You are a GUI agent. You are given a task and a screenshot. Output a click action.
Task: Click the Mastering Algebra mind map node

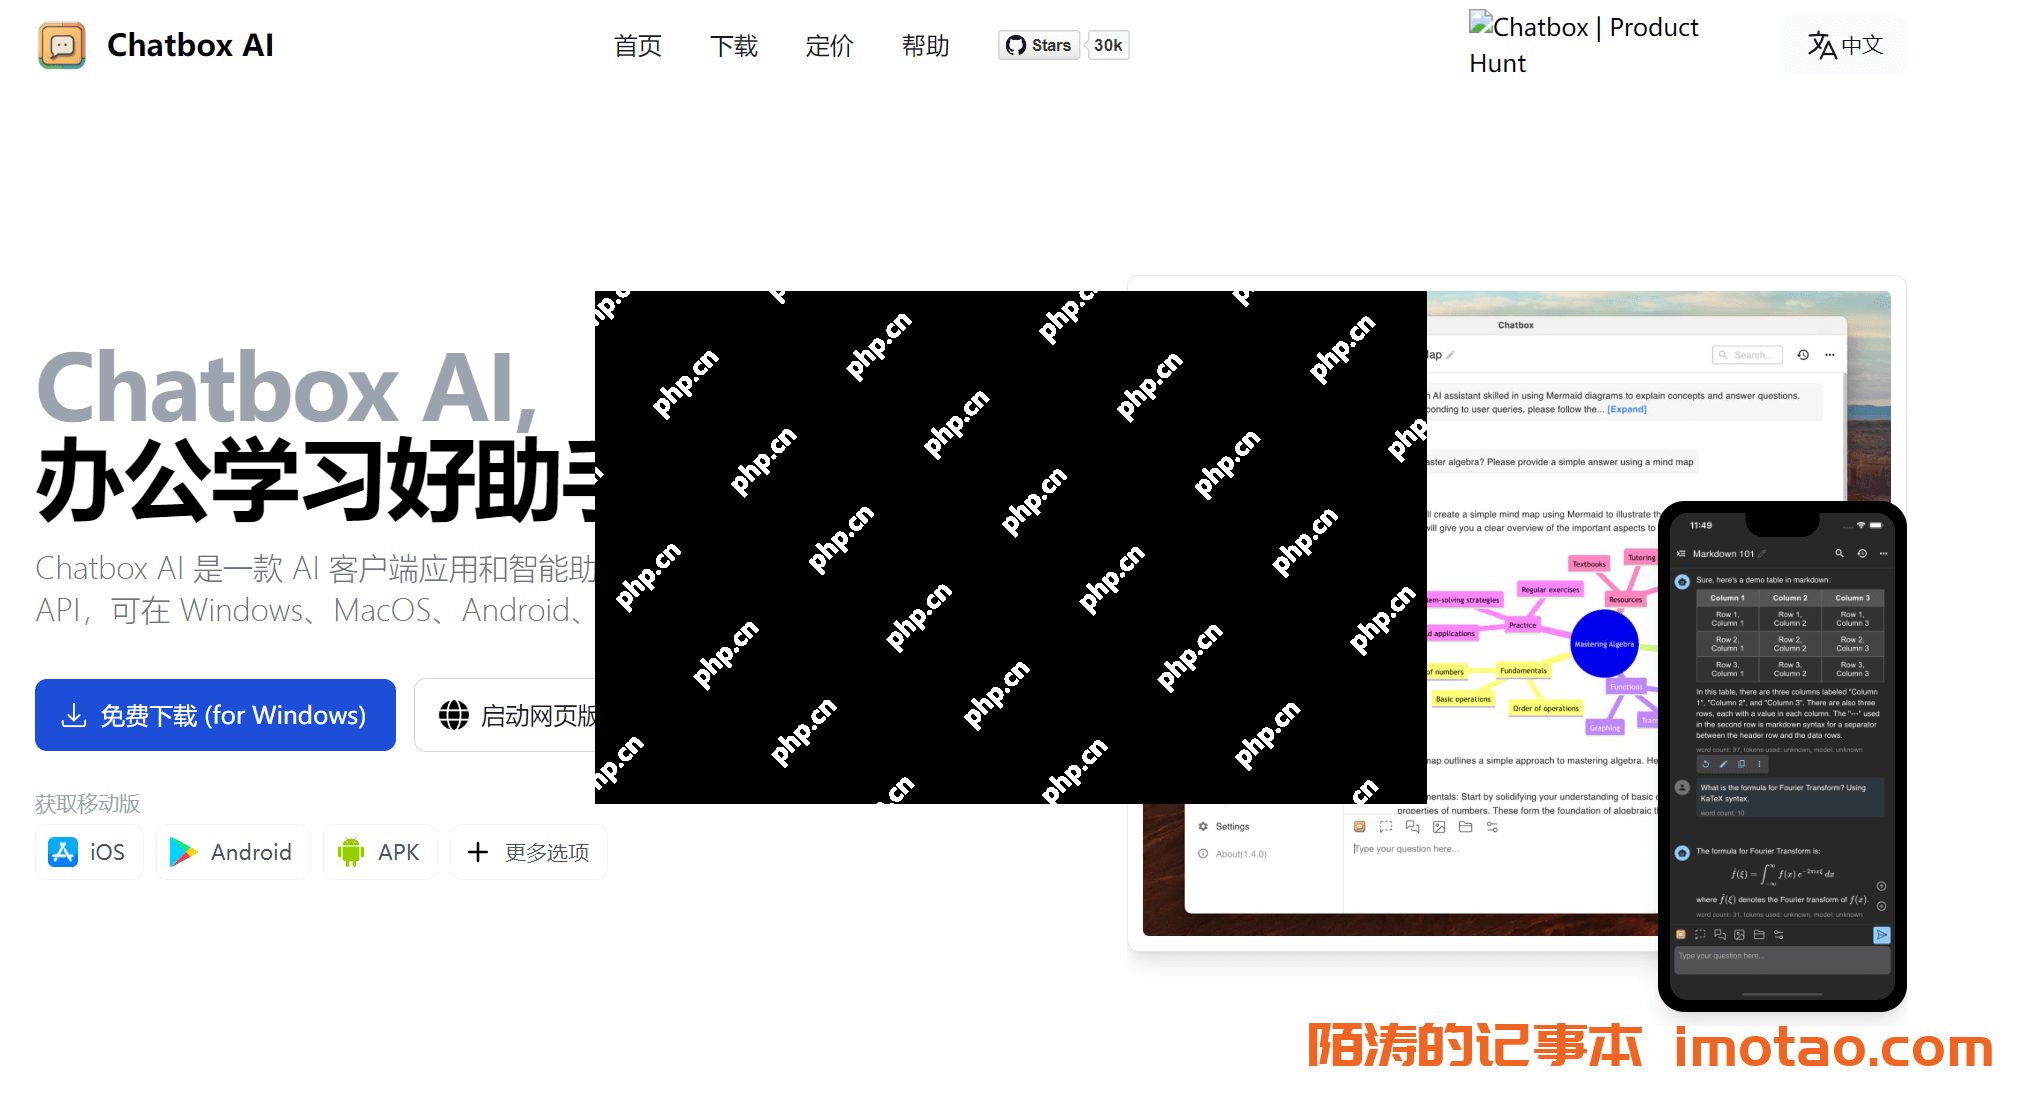[x=1604, y=644]
